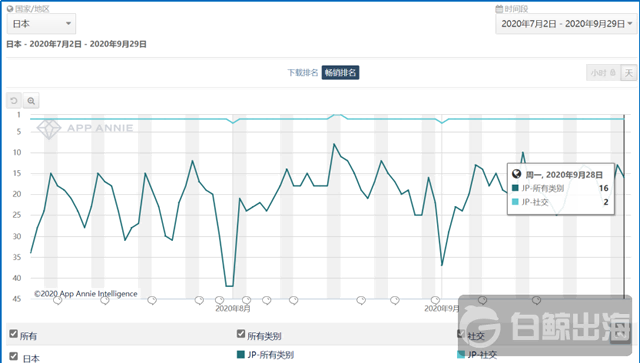Image resolution: width=640 pixels, height=363 pixels.
Task: Click the globe icon in the chart tooltip
Action: click(516, 174)
